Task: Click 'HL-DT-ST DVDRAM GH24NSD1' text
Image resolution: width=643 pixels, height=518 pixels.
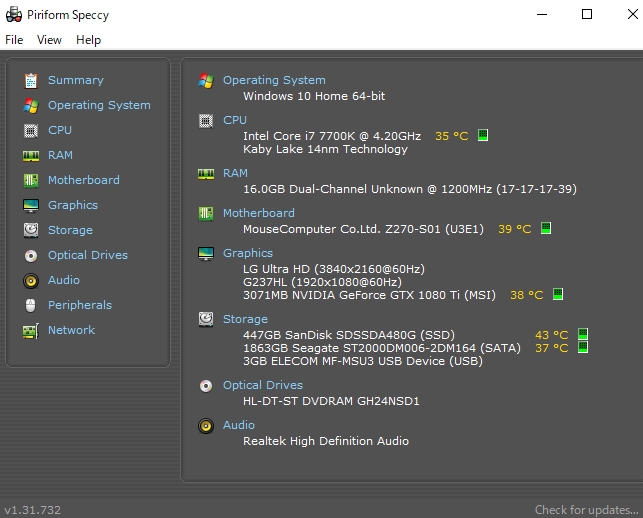Action: pos(331,401)
